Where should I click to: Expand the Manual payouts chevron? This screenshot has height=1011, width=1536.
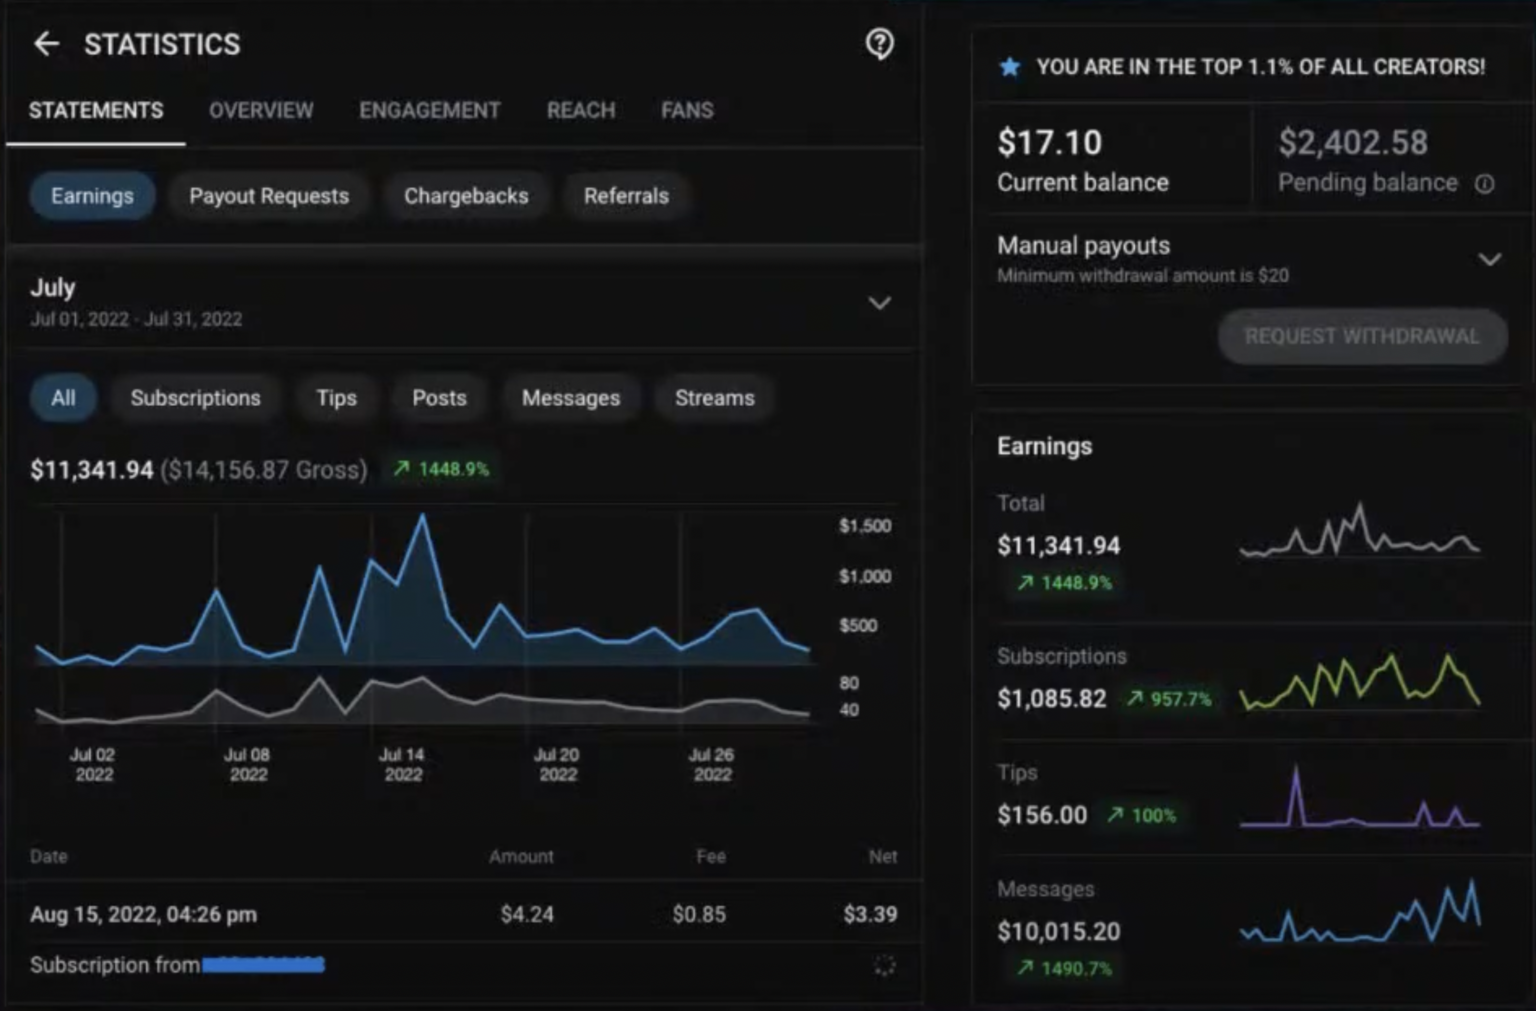[x=1490, y=259]
